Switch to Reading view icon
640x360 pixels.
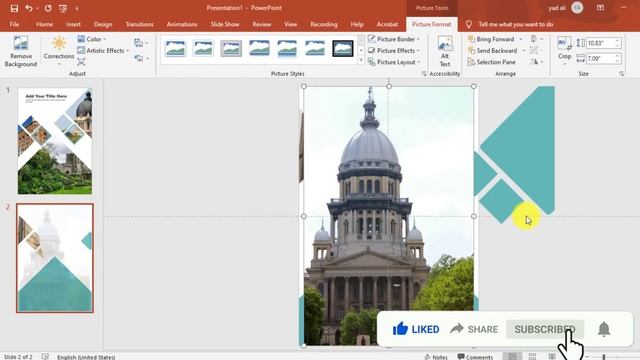click(552, 356)
